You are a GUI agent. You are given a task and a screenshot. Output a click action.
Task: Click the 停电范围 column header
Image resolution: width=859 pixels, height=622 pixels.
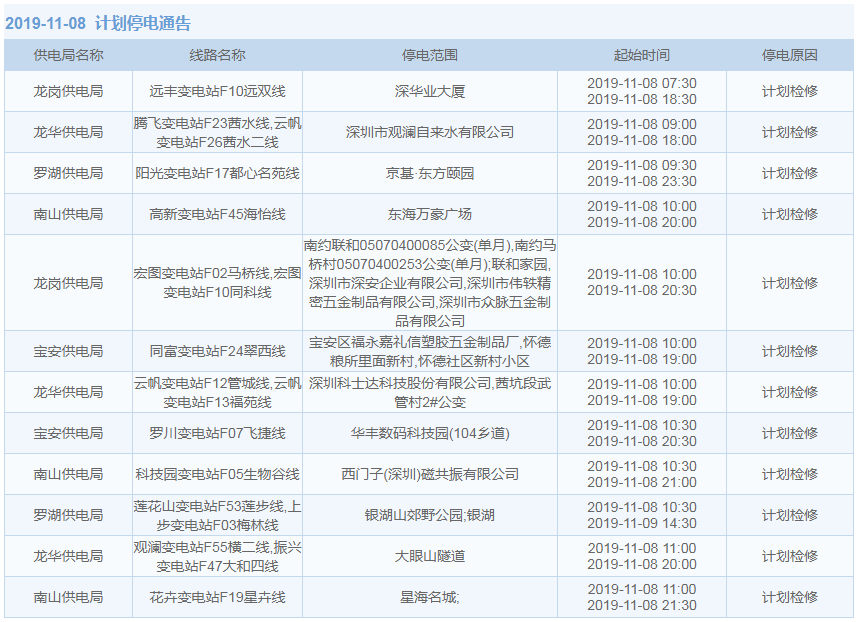[x=429, y=55]
